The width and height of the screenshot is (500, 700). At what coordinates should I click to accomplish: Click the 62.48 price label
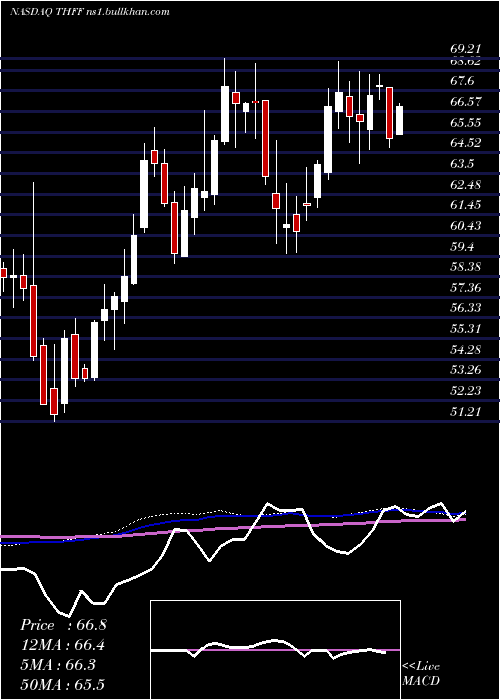coord(466,184)
